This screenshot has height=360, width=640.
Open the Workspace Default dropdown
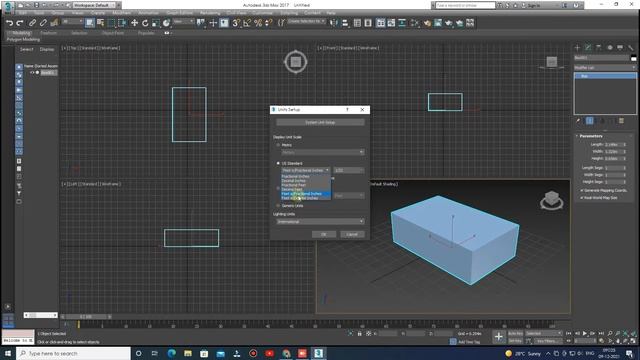pyautogui.click(x=94, y=5)
